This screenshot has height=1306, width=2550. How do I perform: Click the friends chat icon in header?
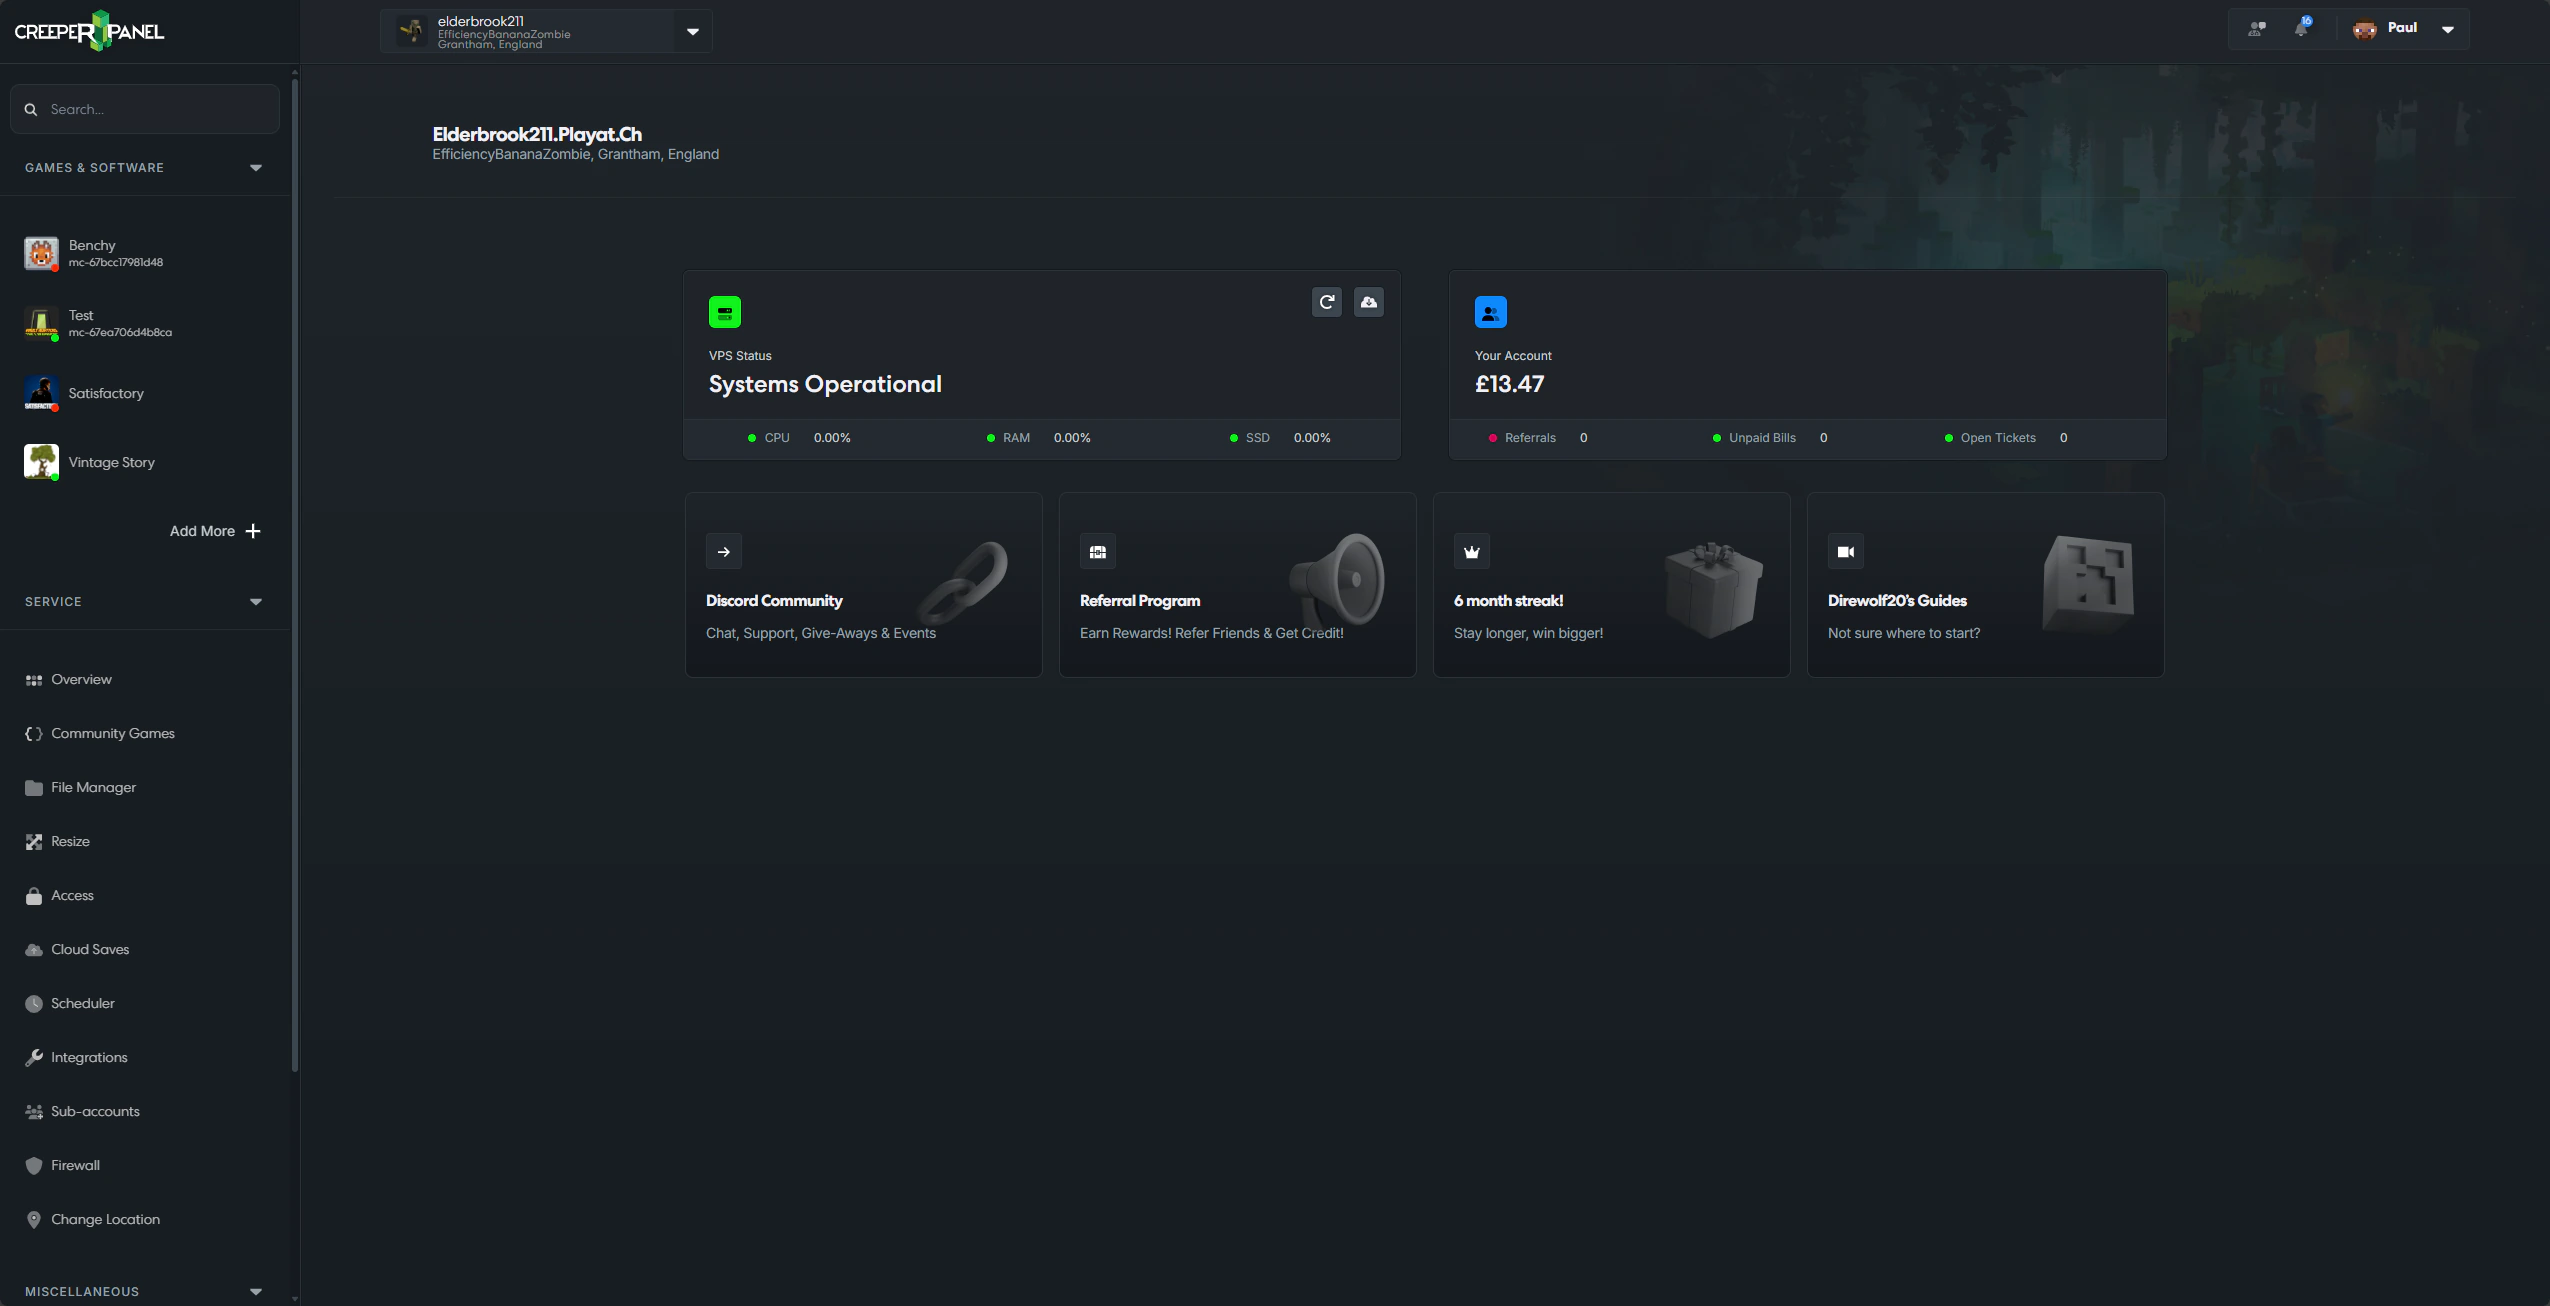2257,29
